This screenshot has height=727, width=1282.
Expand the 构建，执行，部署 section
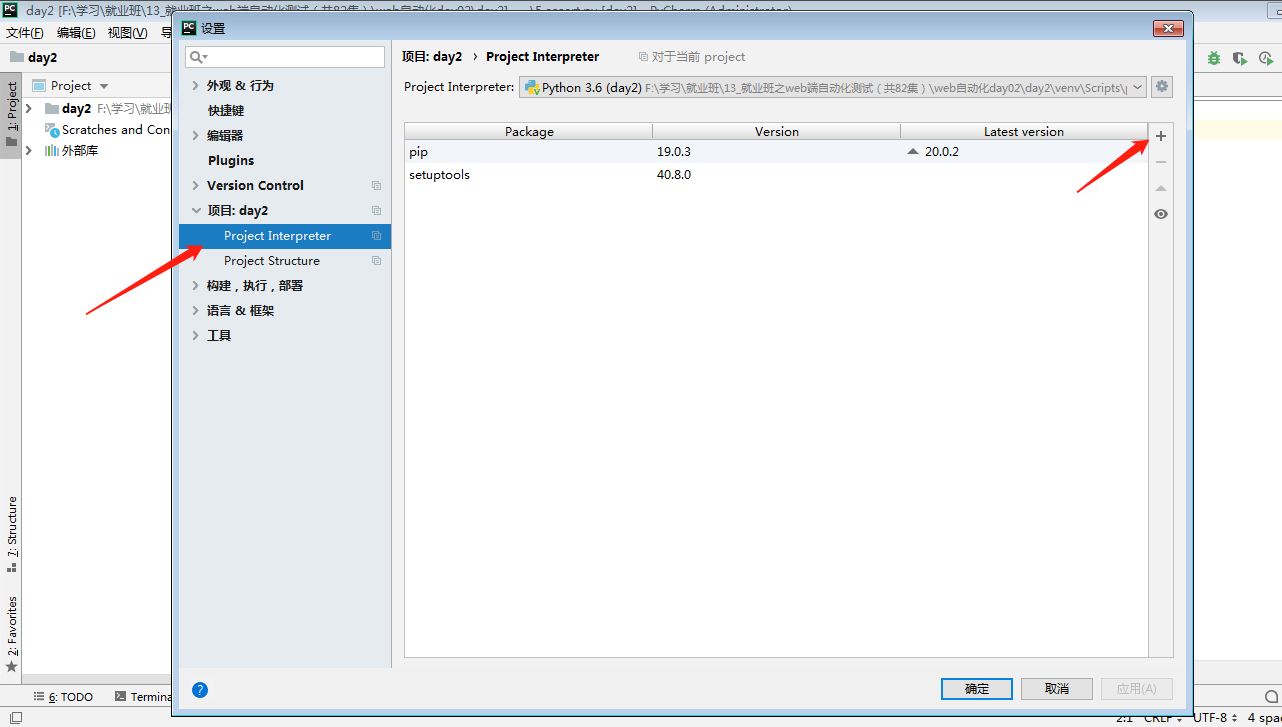tap(196, 286)
